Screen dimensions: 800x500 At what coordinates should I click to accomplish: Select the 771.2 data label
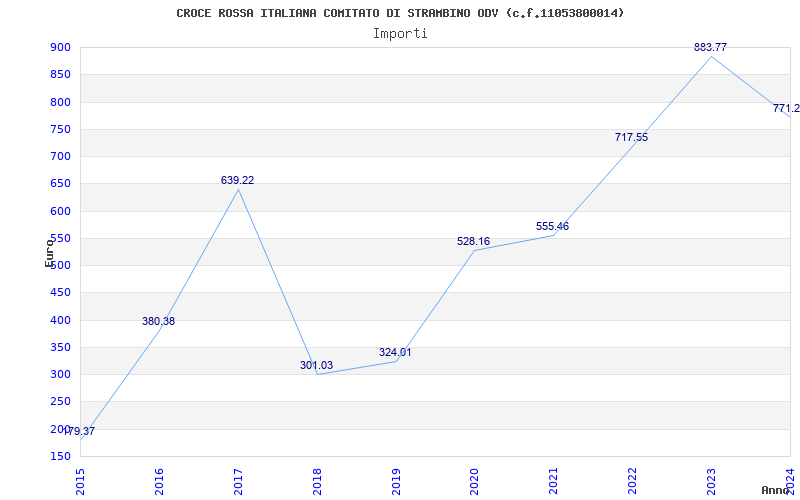tap(786, 108)
